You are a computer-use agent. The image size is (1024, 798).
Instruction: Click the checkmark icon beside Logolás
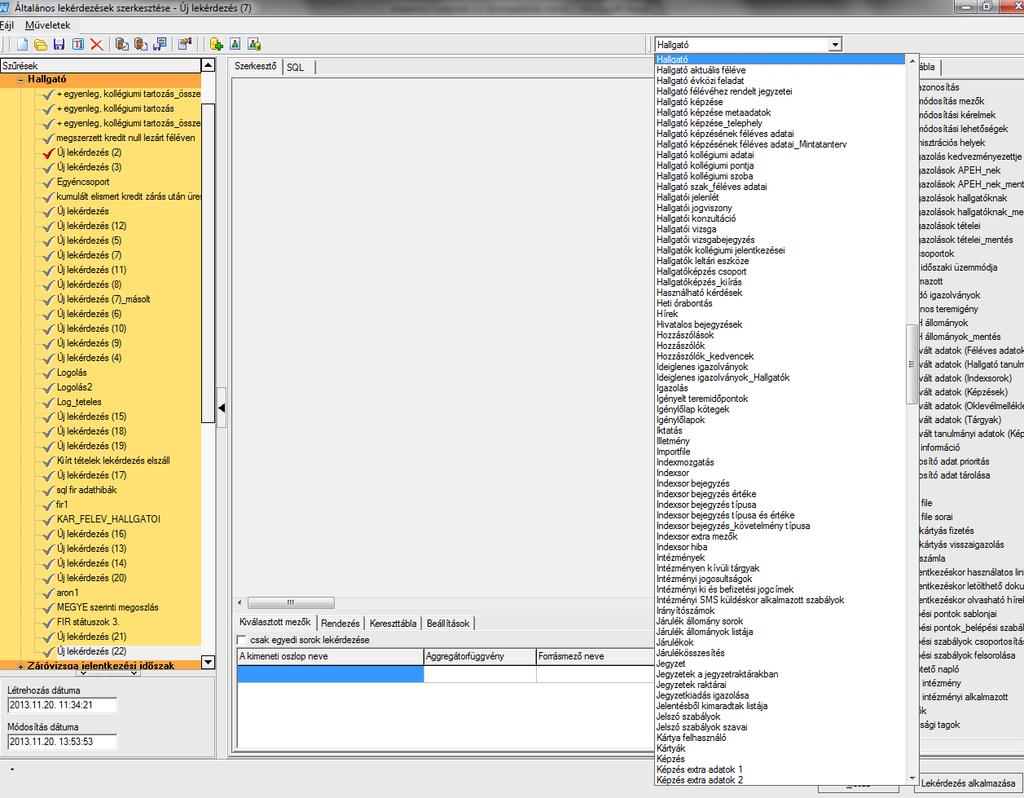[48, 374]
